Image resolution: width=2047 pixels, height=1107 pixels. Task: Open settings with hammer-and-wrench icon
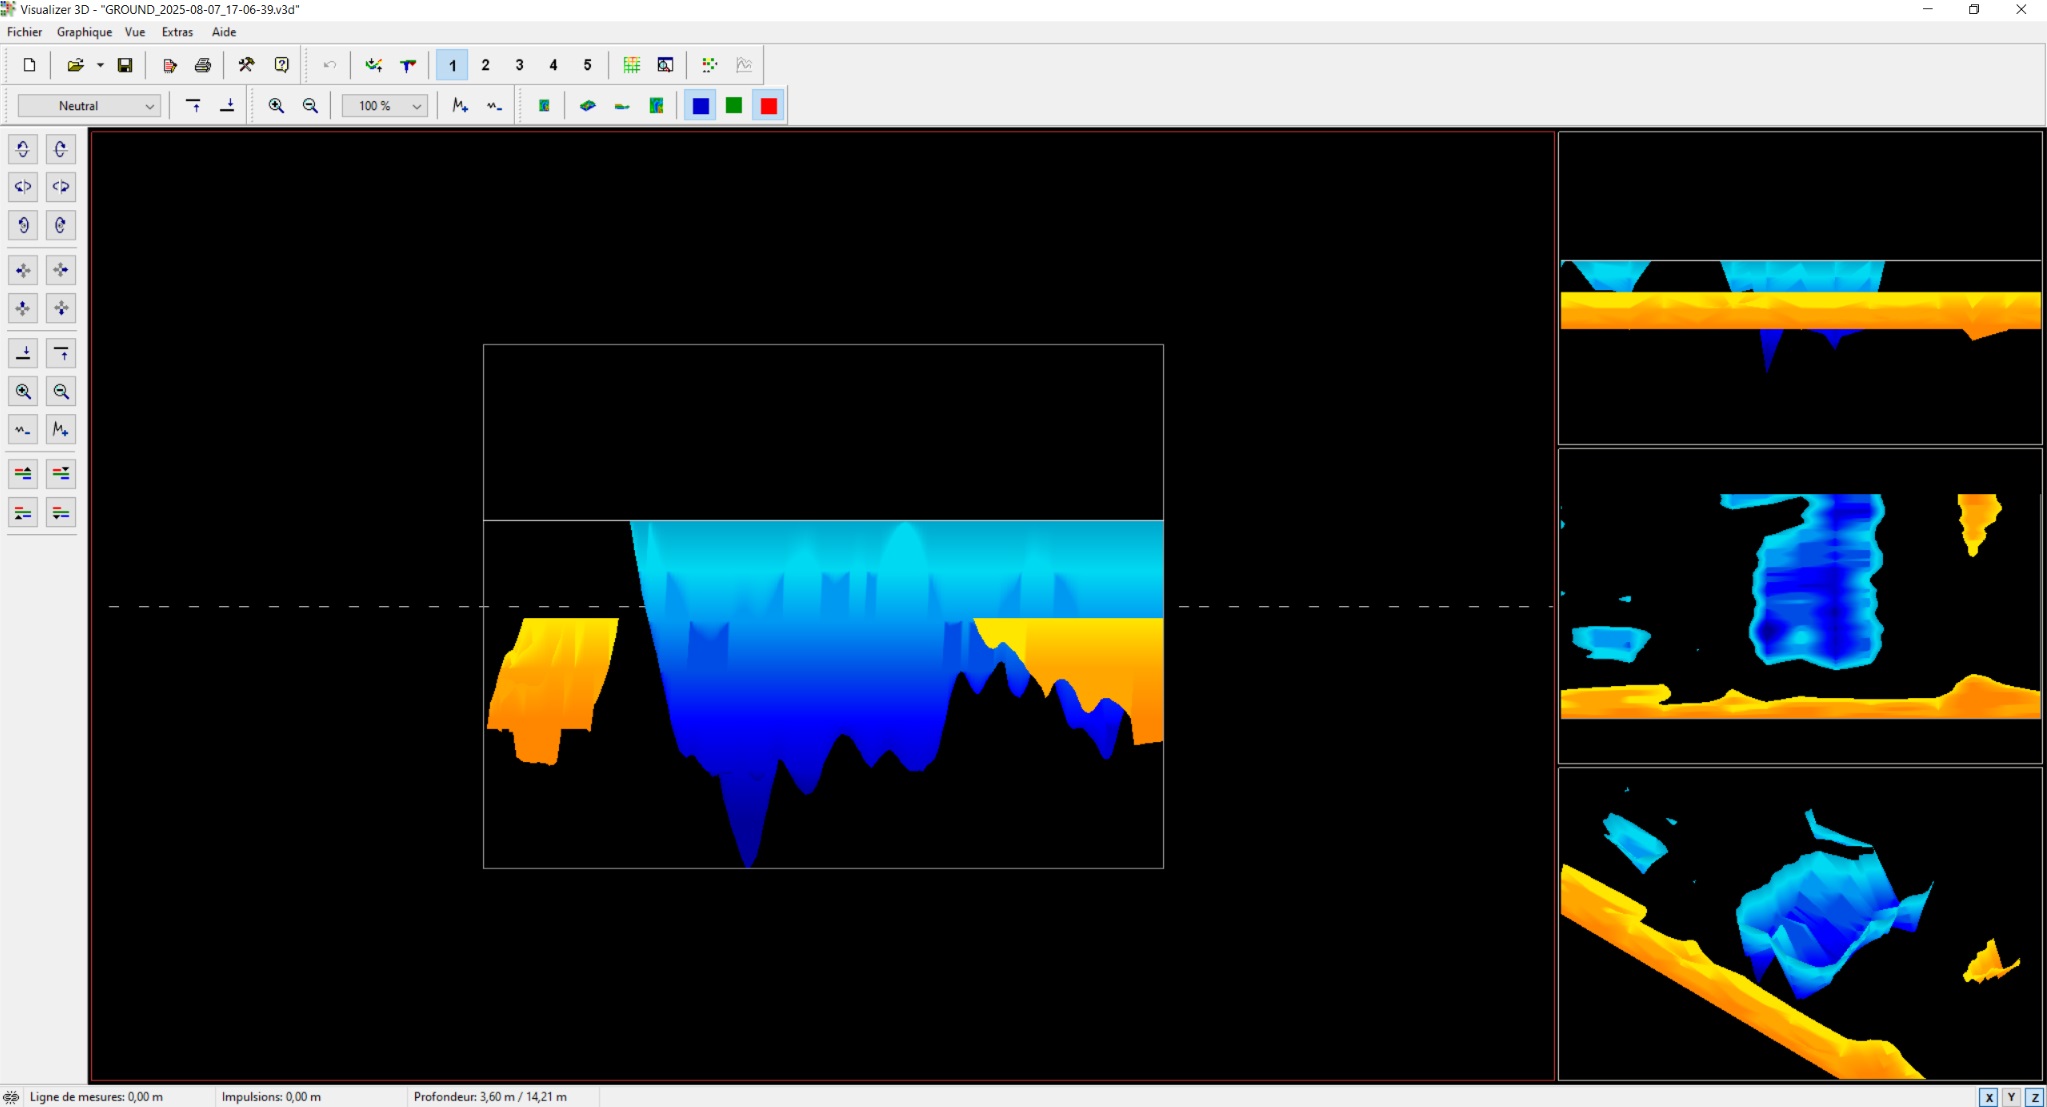pyautogui.click(x=246, y=65)
